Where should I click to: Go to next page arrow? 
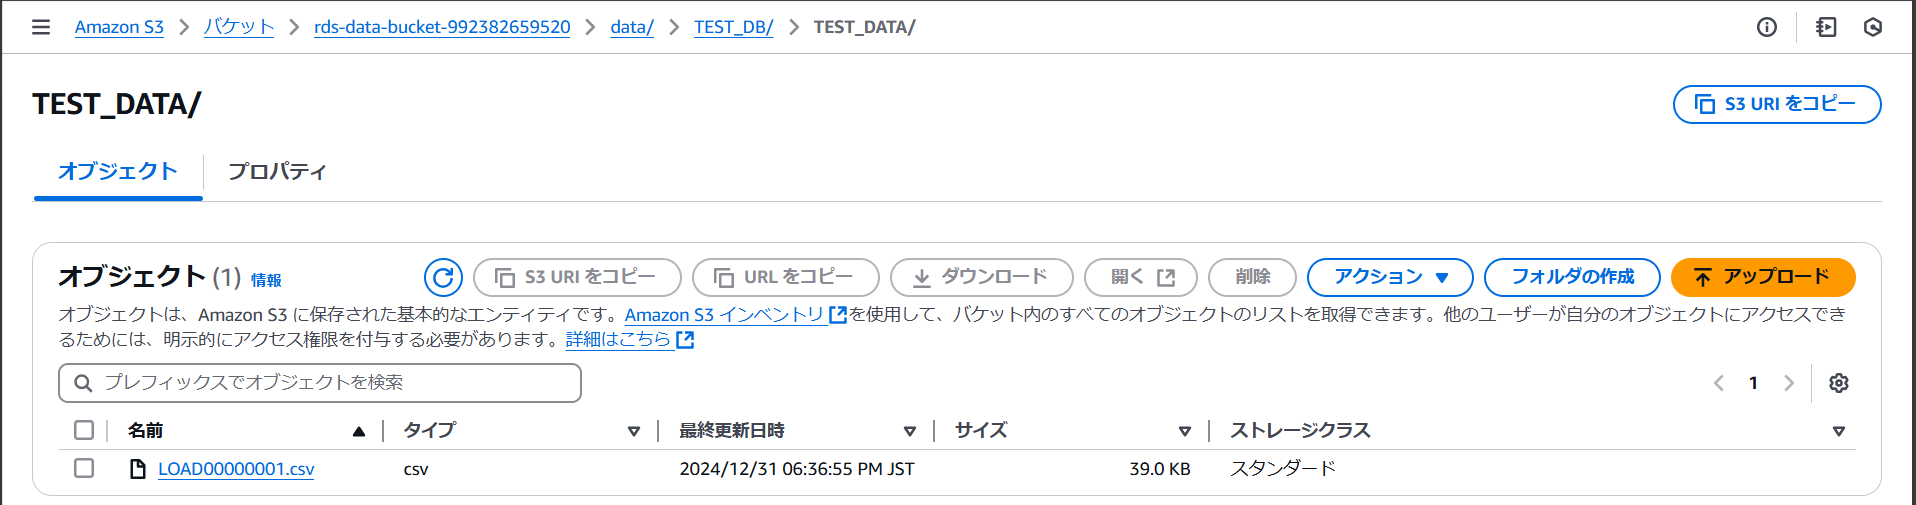[x=1789, y=383]
